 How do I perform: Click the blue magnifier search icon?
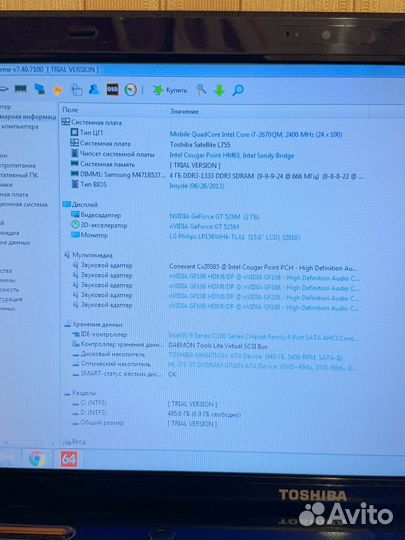coord(238,90)
